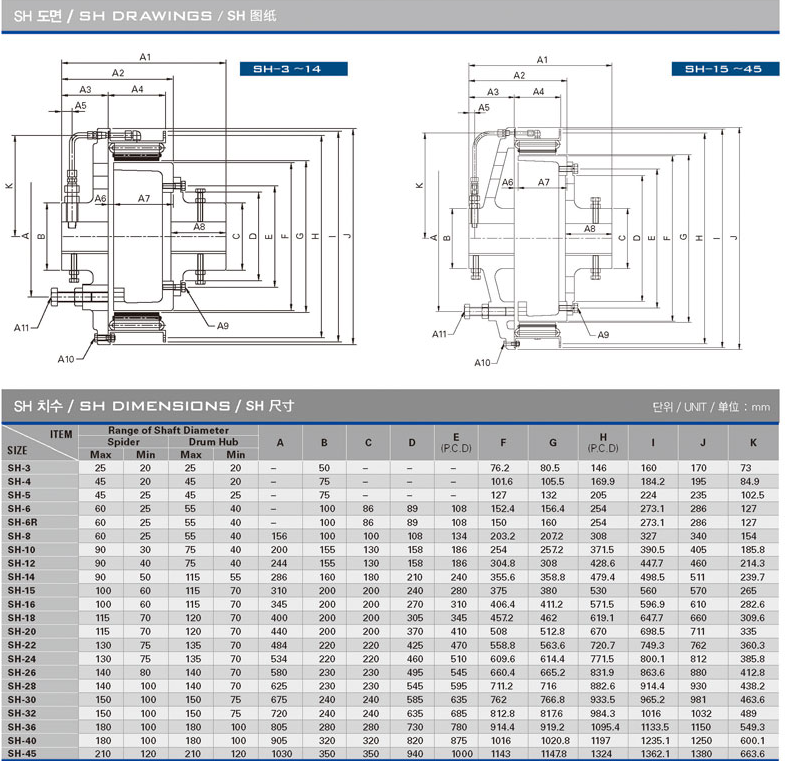Click the blue SH-3 ~14 label
The height and width of the screenshot is (761, 787).
[293, 69]
